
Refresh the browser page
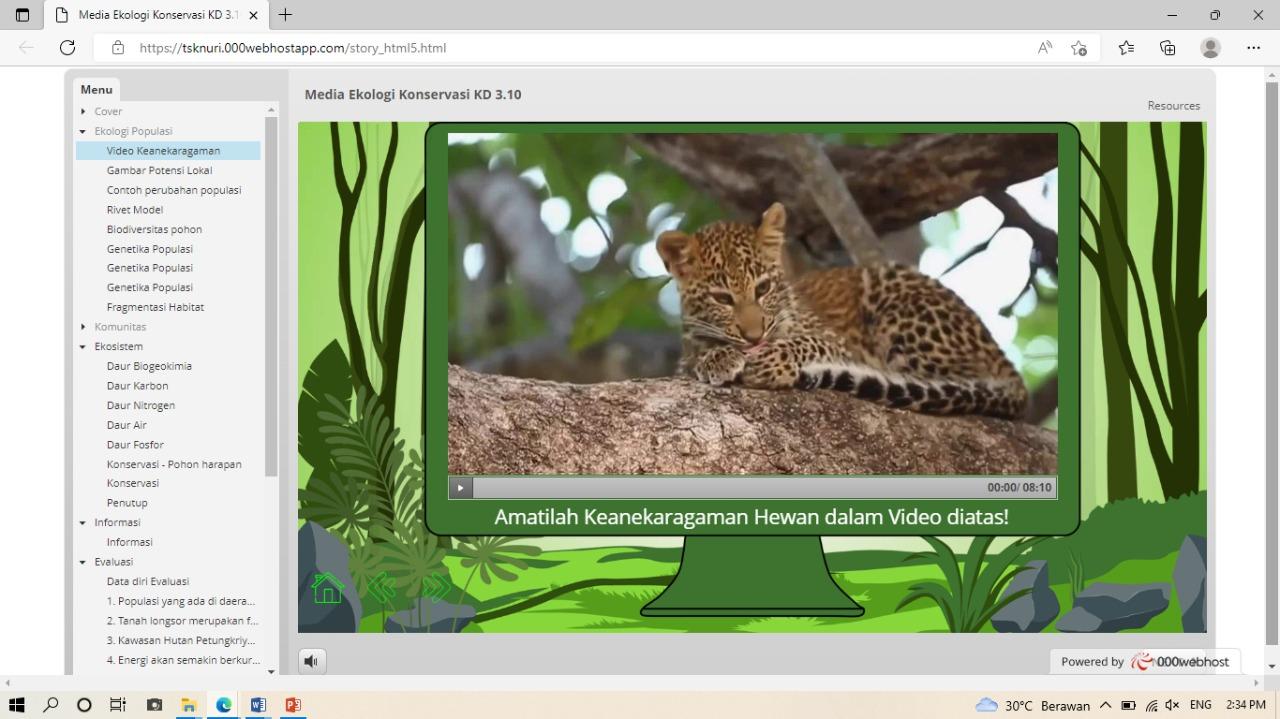(67, 47)
